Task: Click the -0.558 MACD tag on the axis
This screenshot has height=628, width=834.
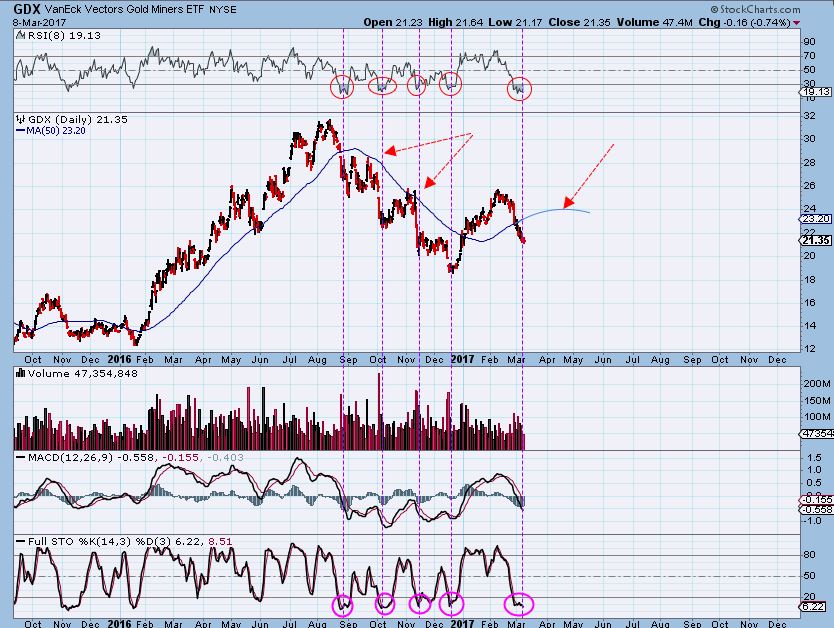Action: coord(816,509)
